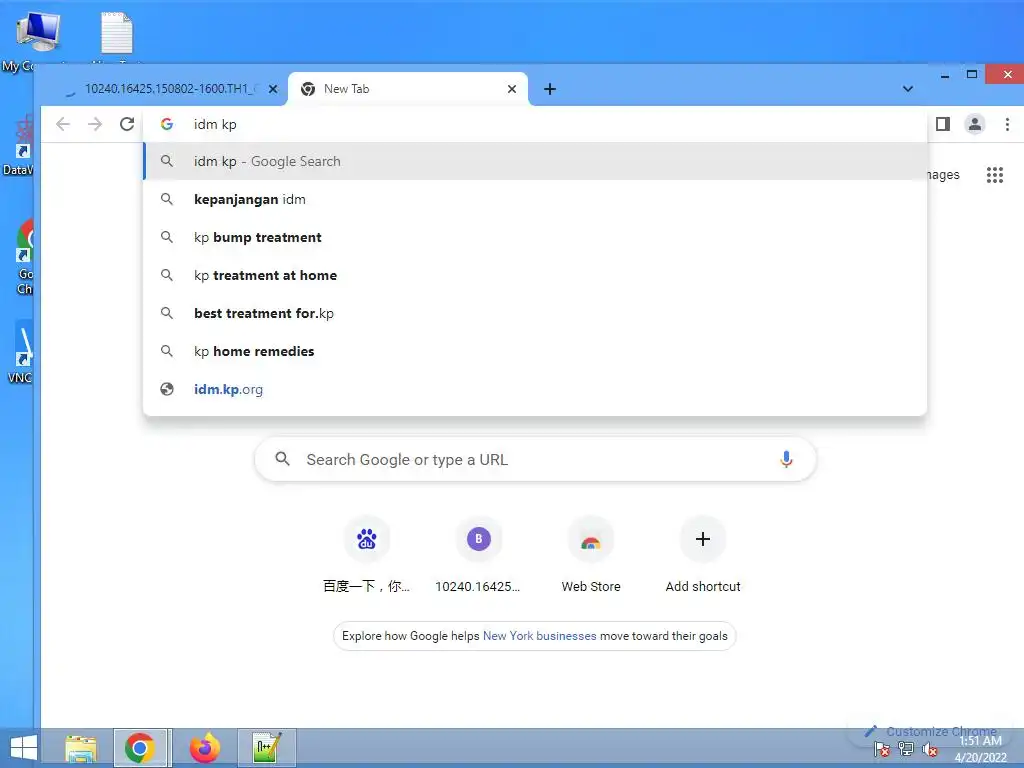Image resolution: width=1024 pixels, height=768 pixels.
Task: Go forward with the forward arrow
Action: (95, 124)
